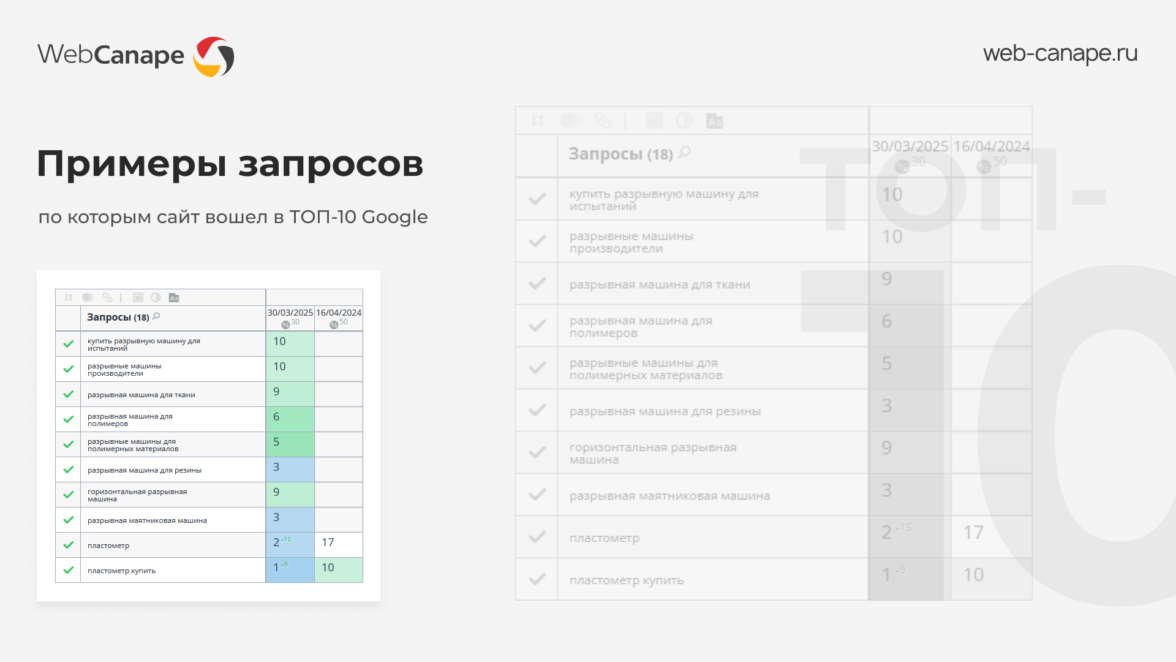Click green 10 cell in пластометр купить row
The image size is (1176, 662).
338,570
